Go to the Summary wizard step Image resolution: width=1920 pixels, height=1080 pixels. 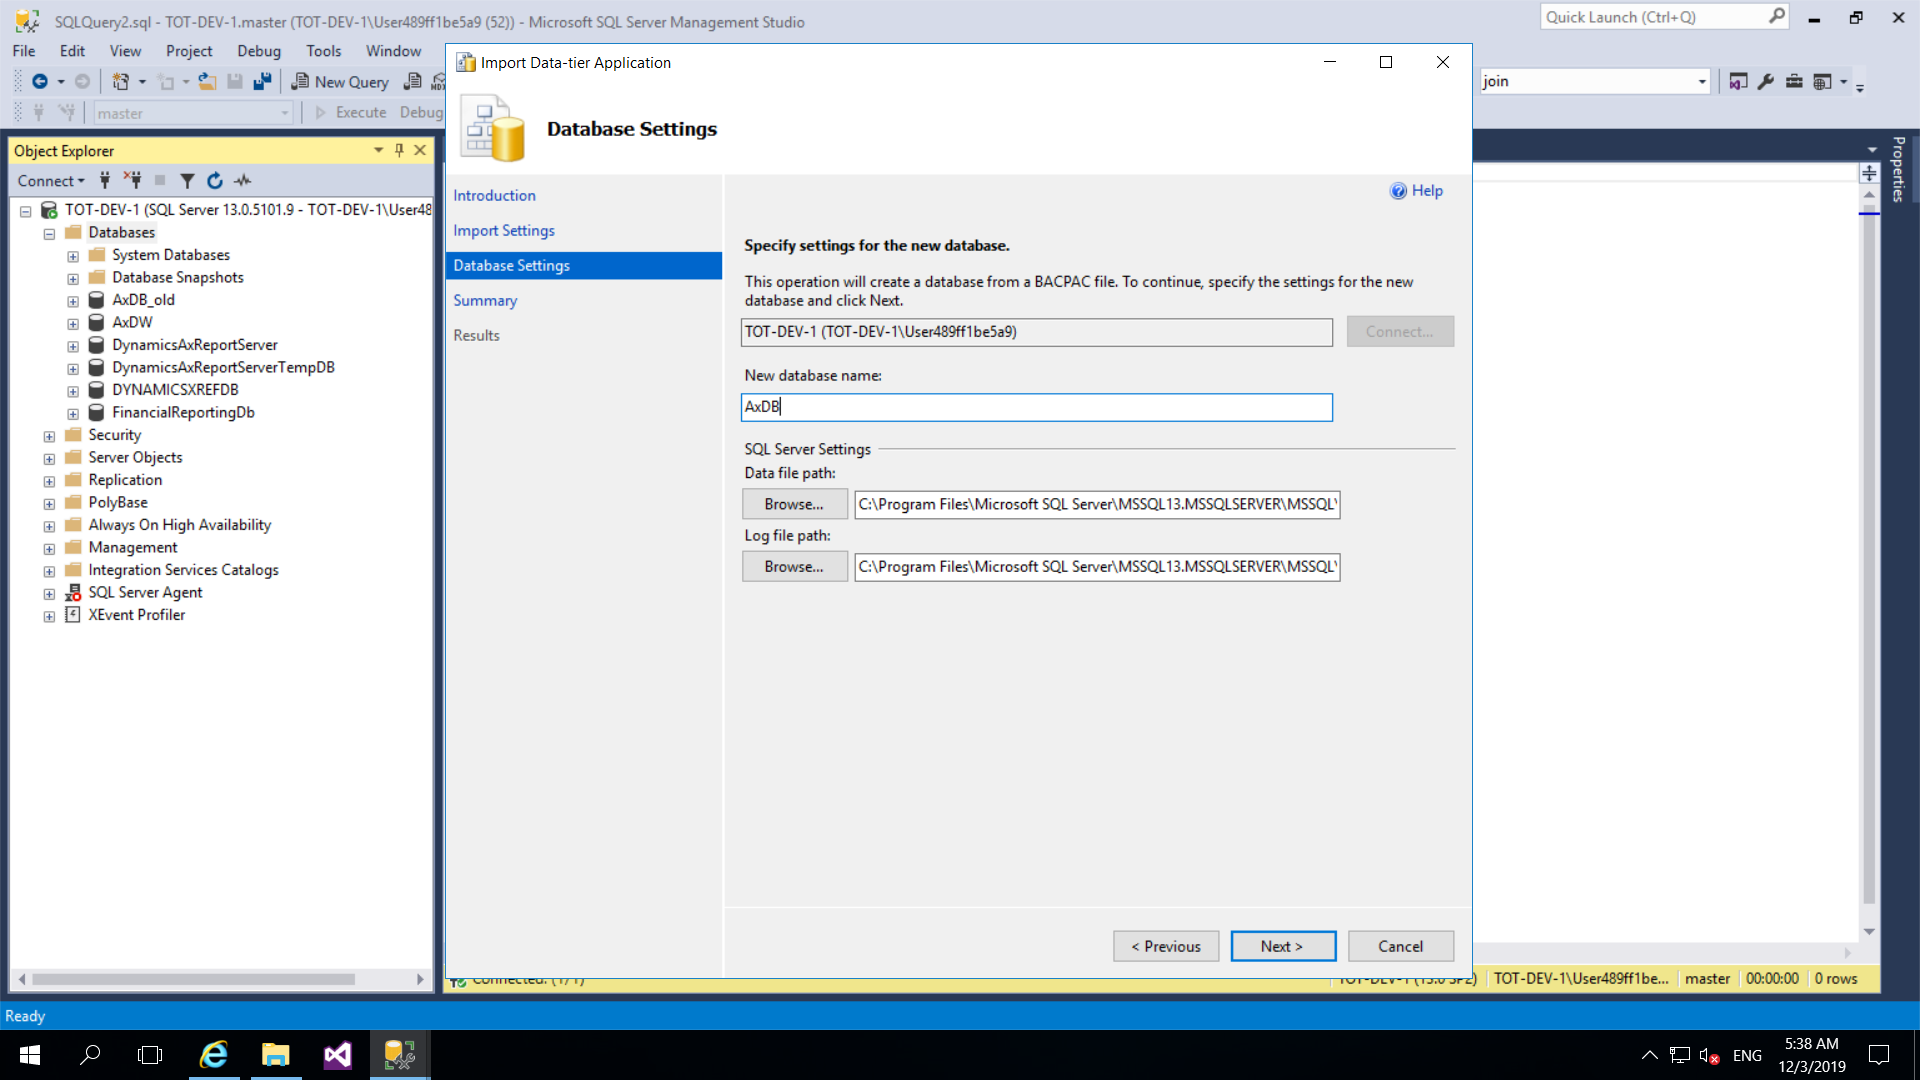[x=485, y=300]
